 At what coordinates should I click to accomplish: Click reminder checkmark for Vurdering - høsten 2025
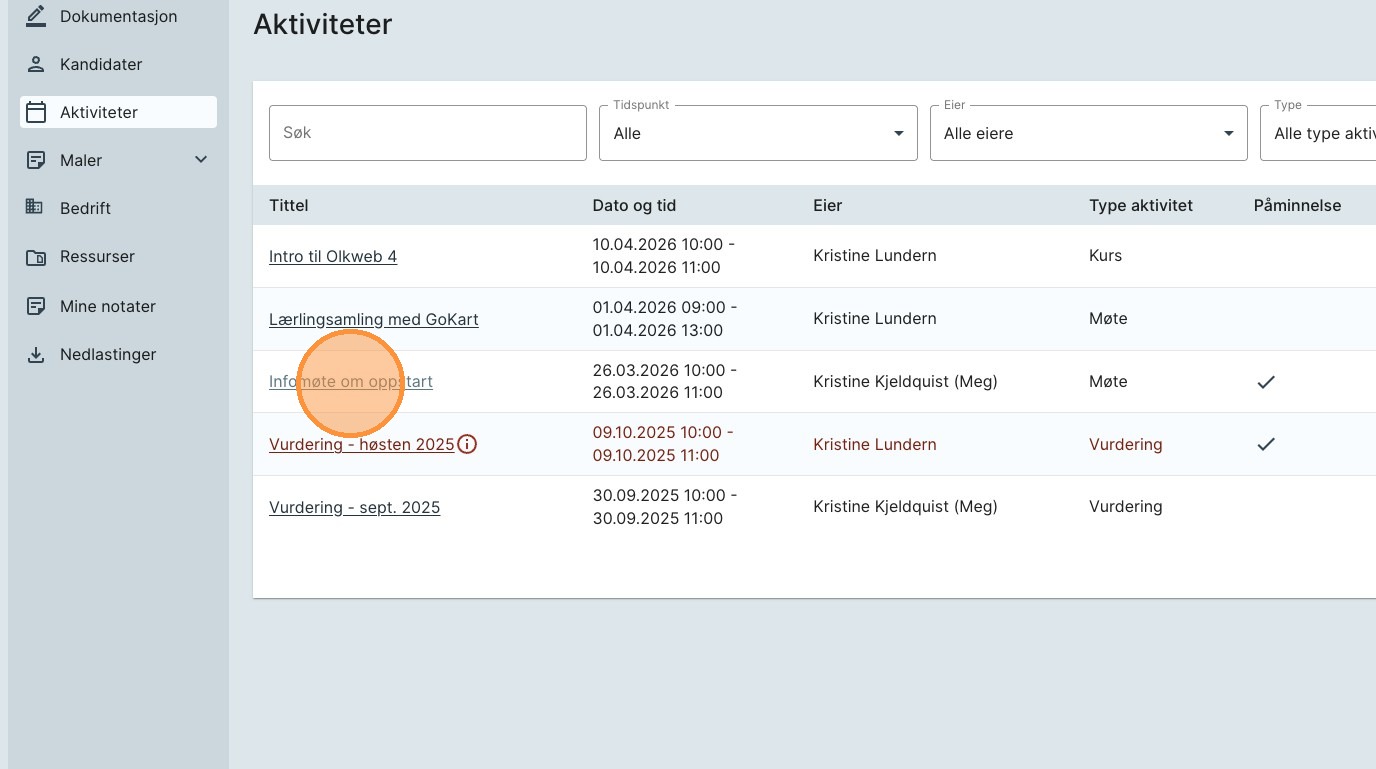point(1266,444)
